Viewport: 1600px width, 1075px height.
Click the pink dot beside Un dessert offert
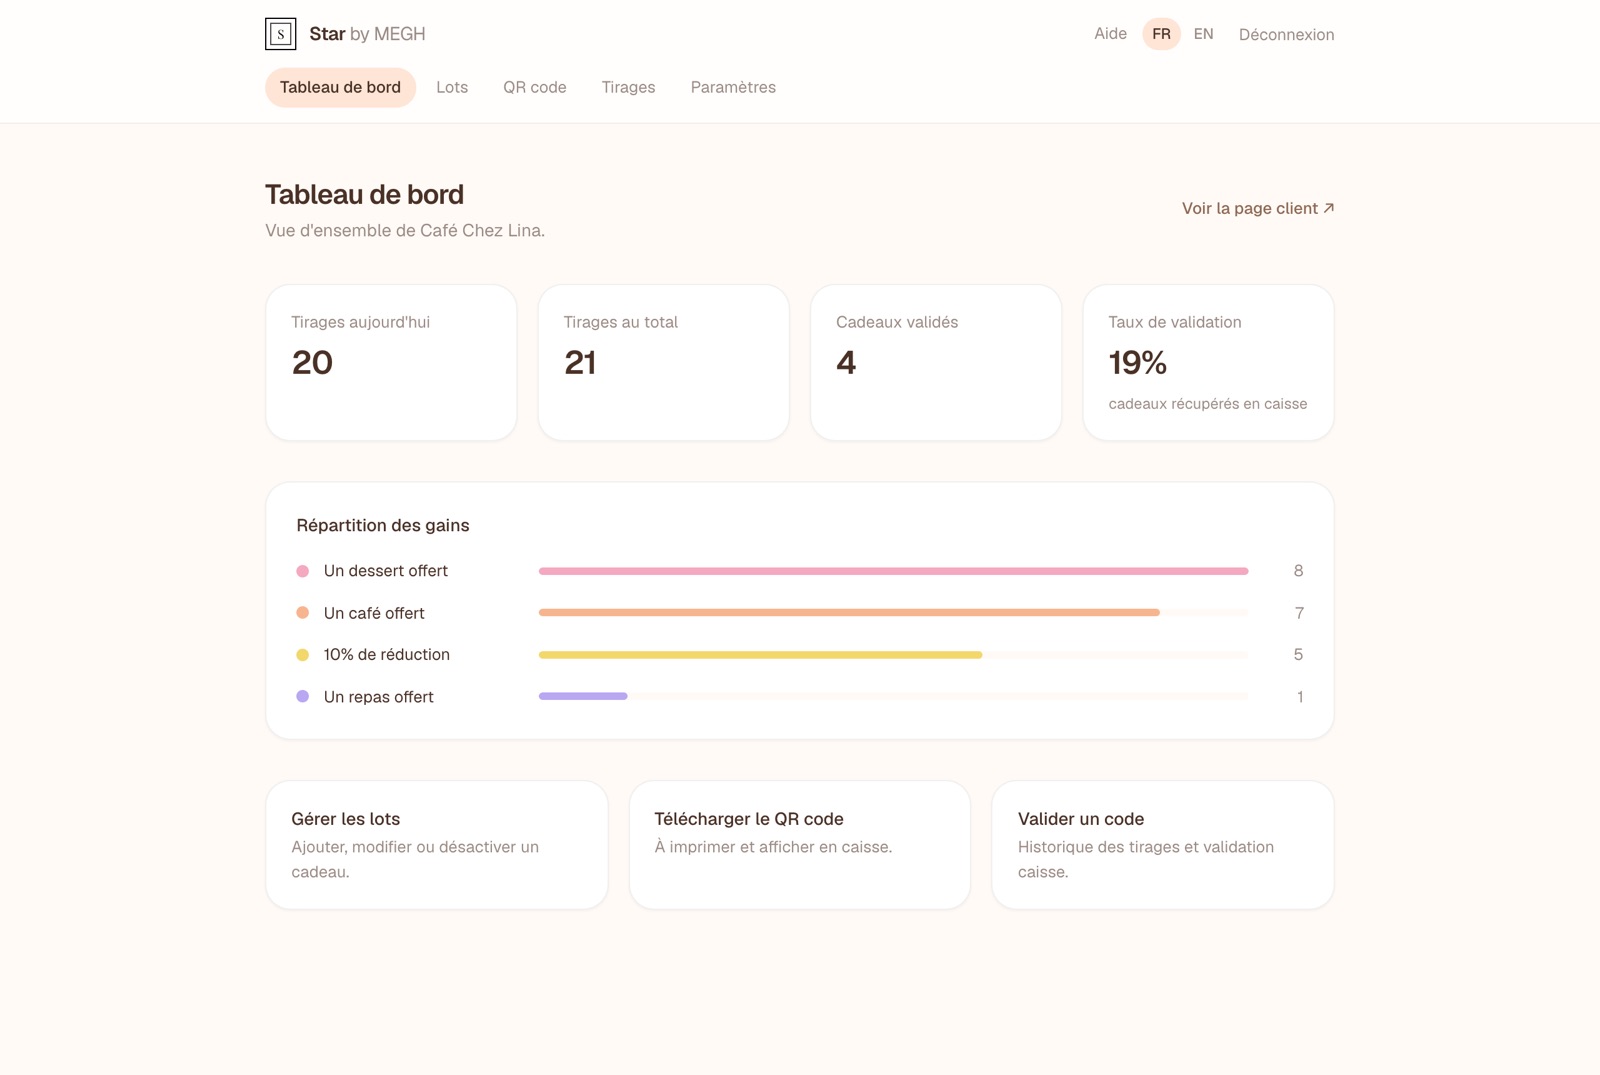(303, 571)
